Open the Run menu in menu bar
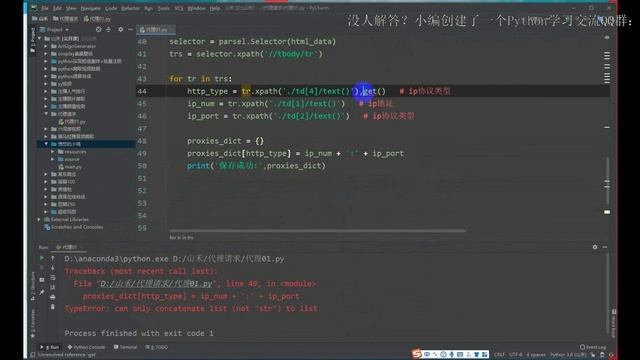 click(149, 8)
